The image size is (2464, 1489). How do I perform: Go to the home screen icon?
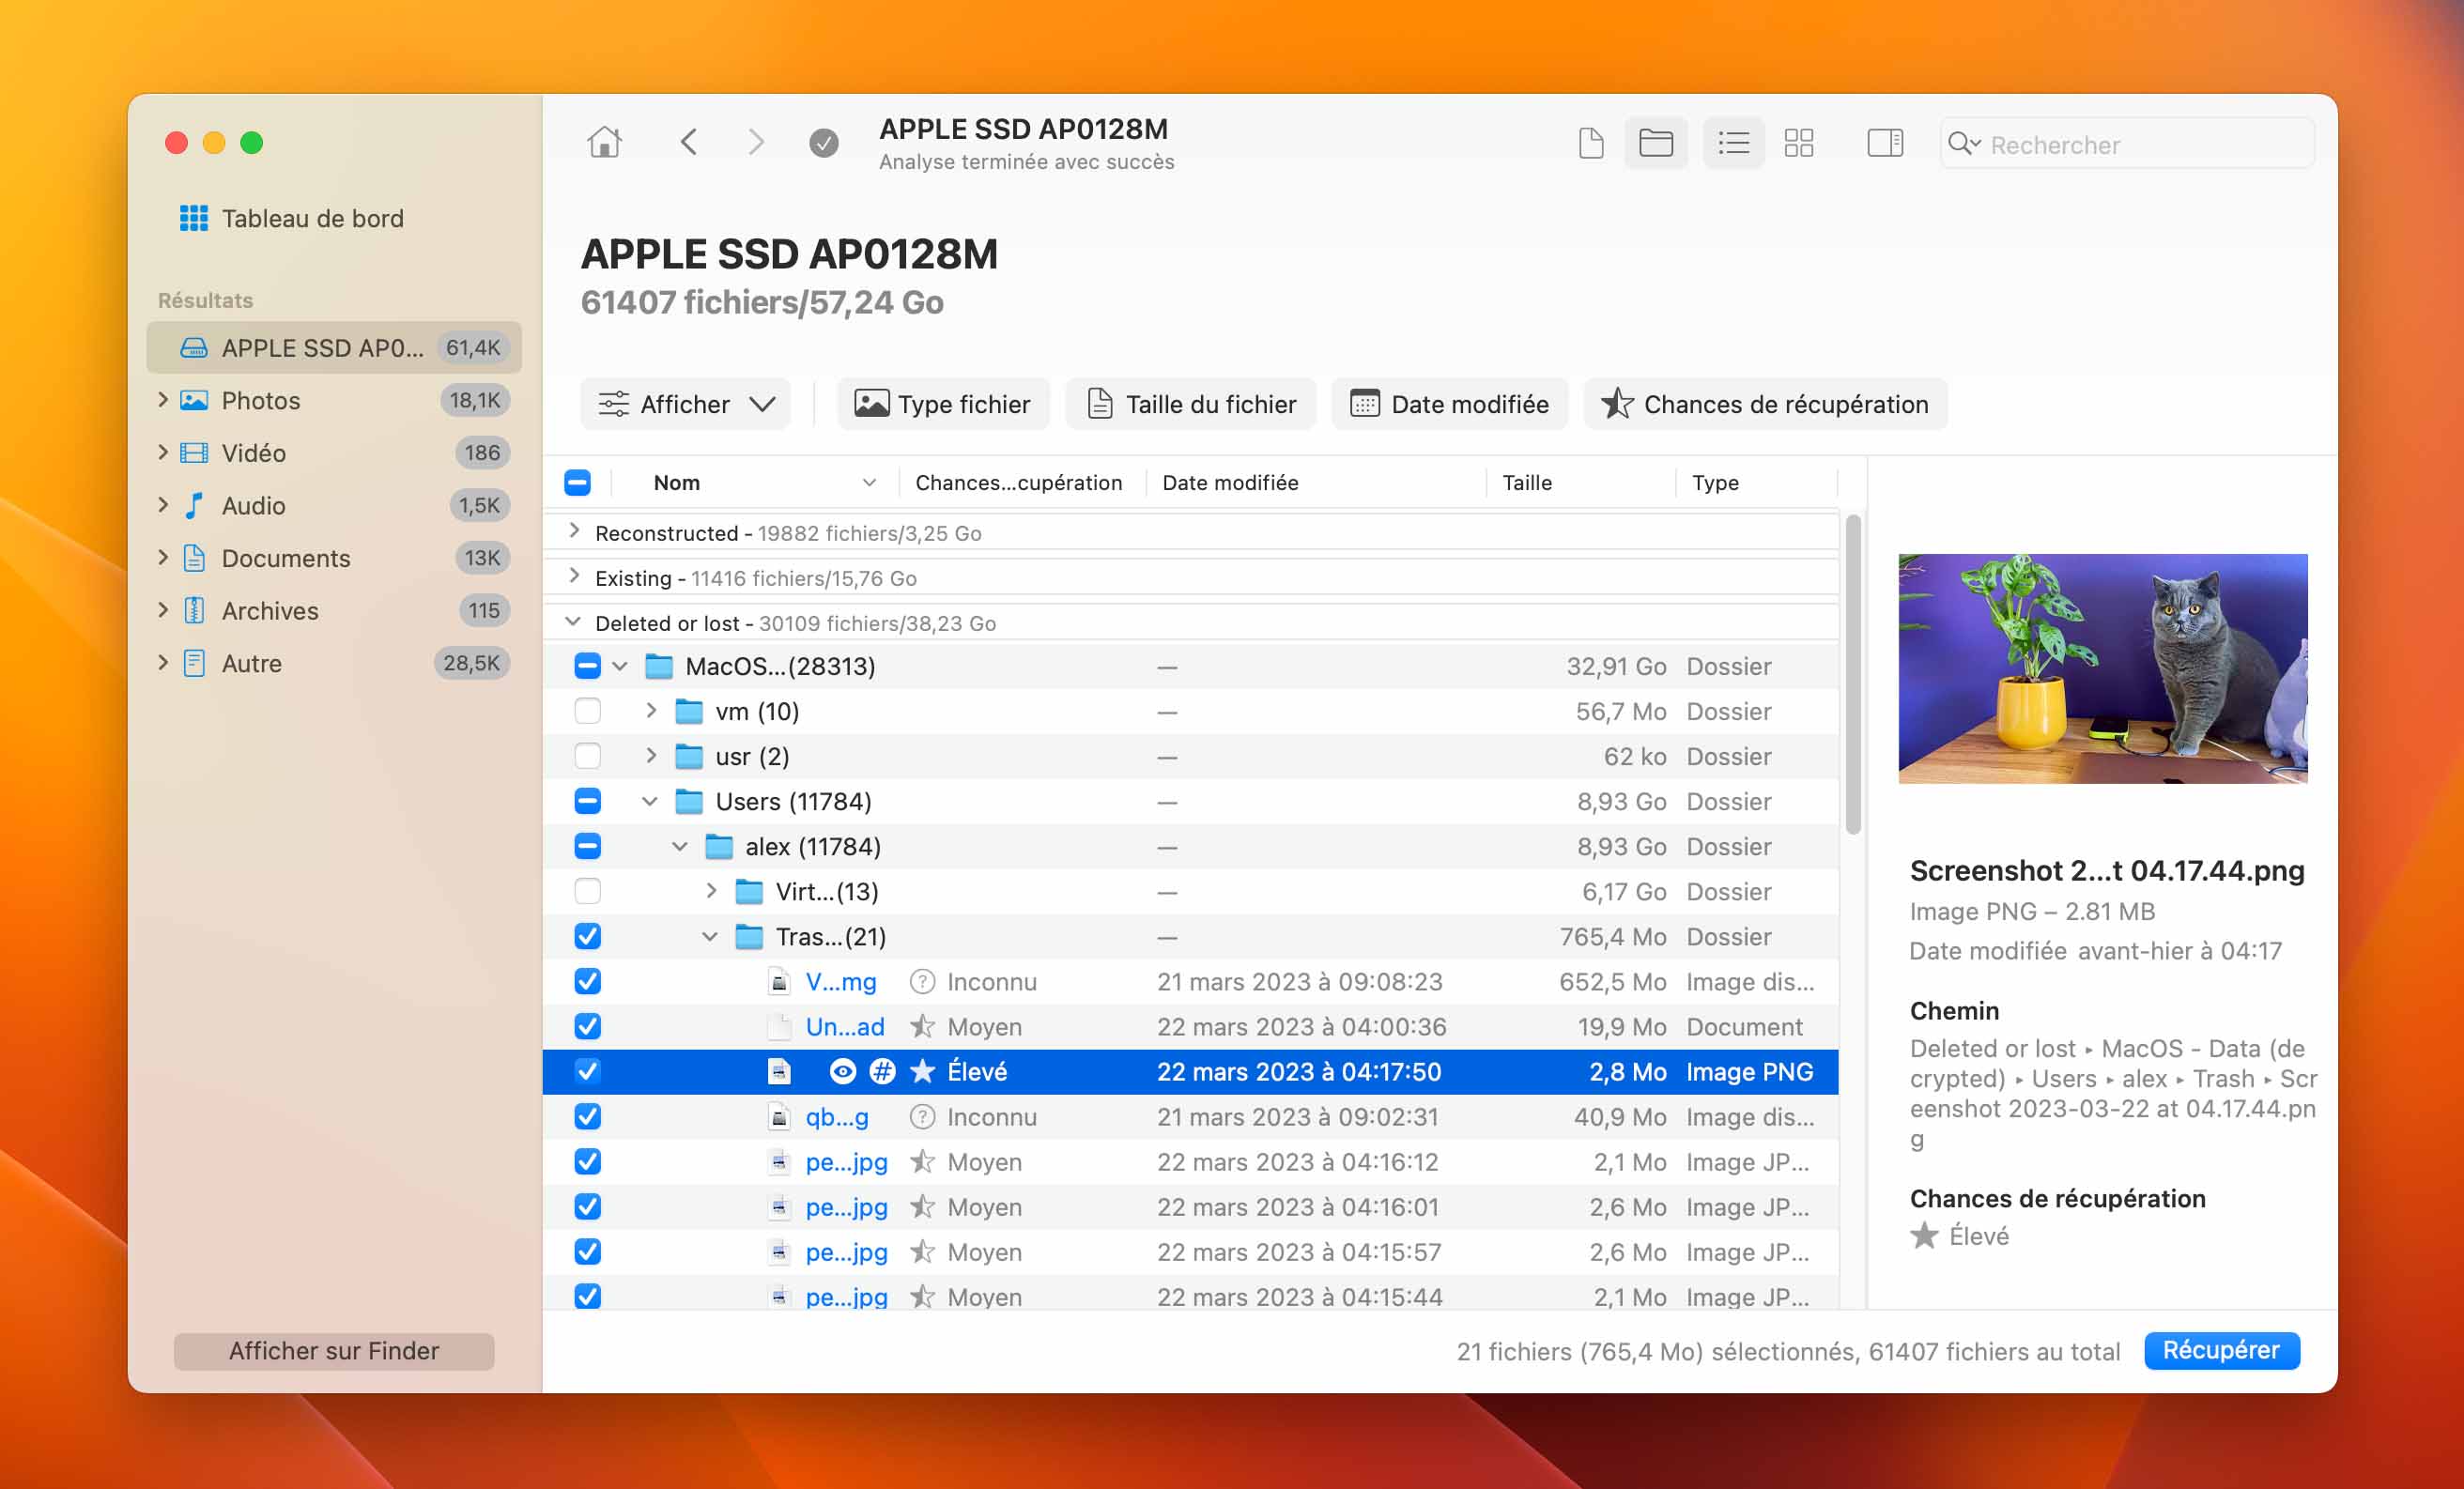604,142
